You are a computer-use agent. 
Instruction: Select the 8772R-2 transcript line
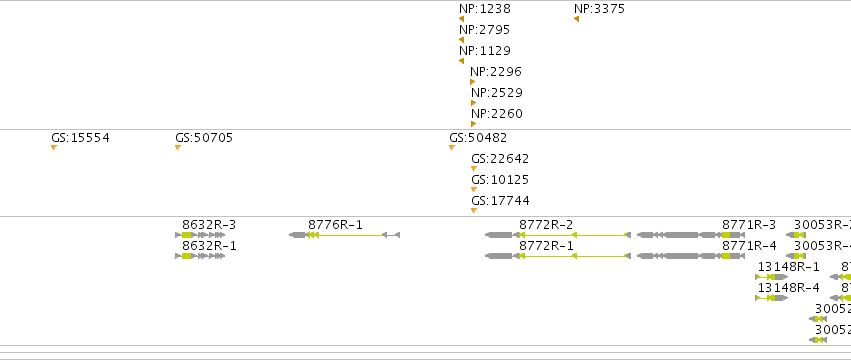[x=558, y=235]
